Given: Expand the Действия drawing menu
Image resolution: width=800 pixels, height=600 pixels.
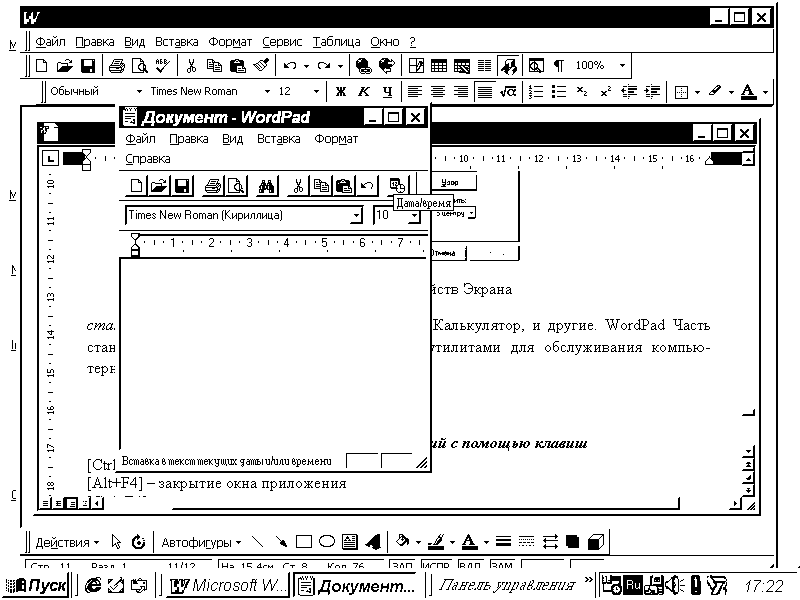Looking at the screenshot, I should point(67,542).
